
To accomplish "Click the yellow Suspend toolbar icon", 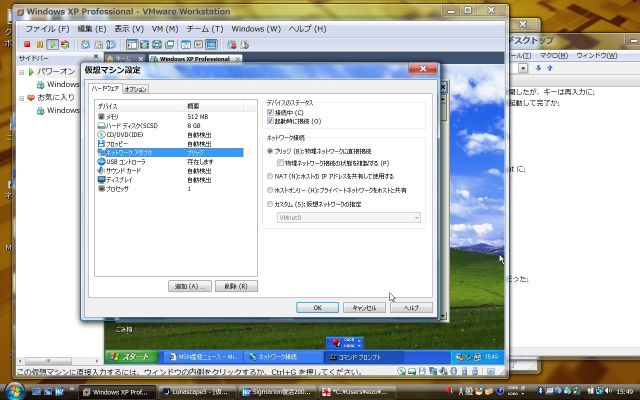I will tap(40, 44).
